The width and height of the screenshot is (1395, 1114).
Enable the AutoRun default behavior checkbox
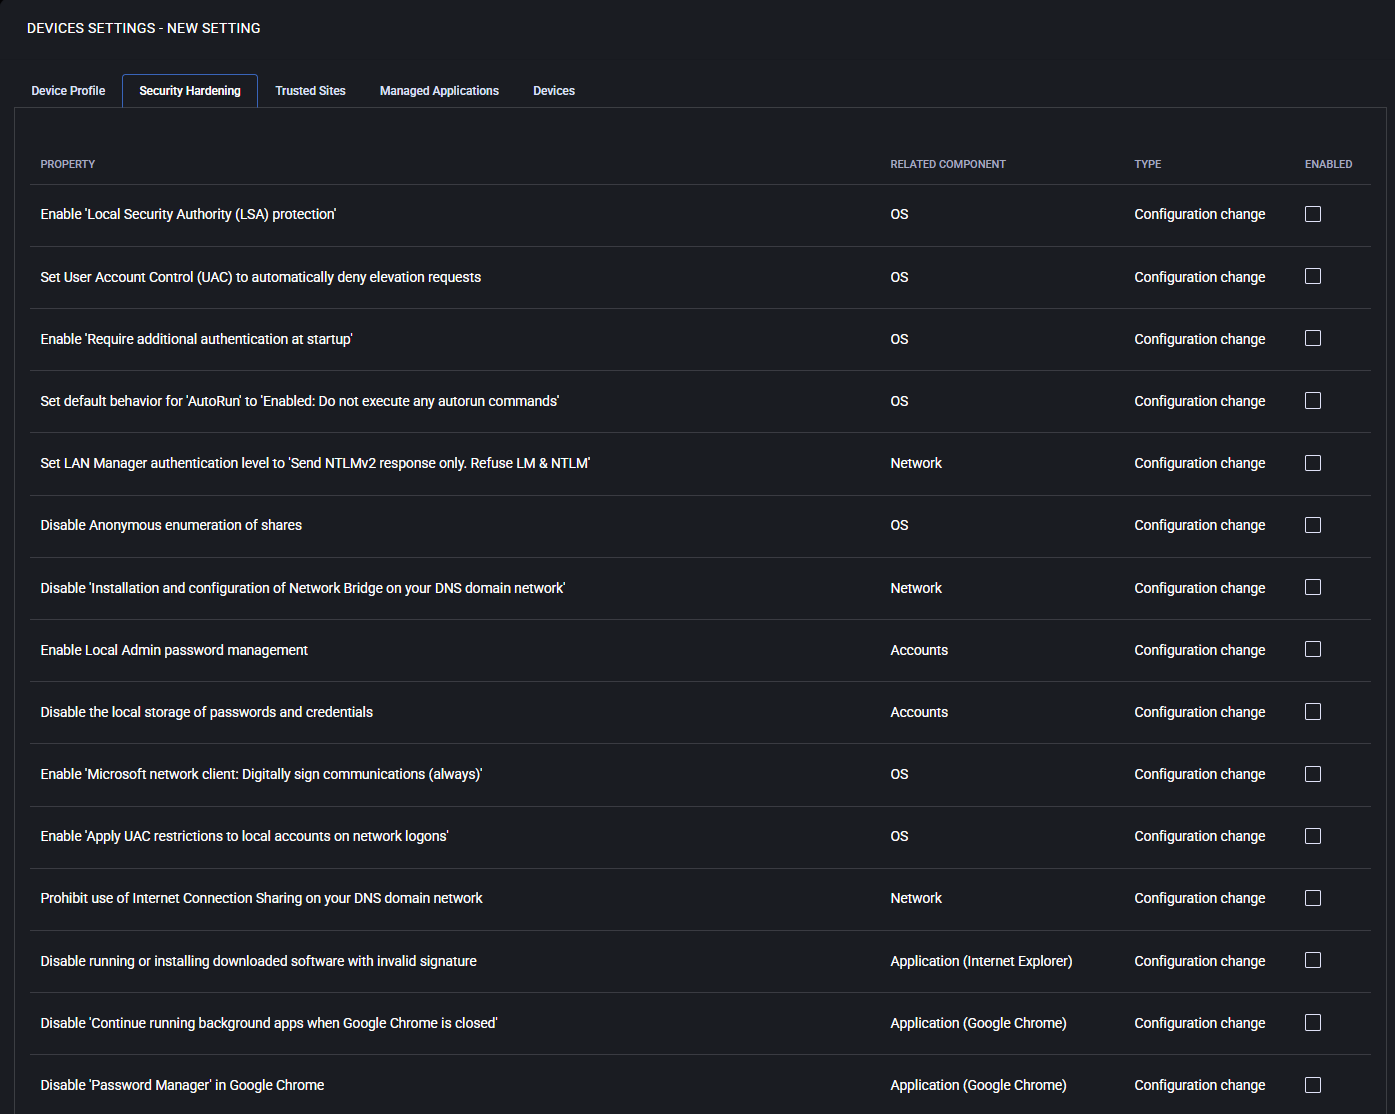click(x=1313, y=400)
